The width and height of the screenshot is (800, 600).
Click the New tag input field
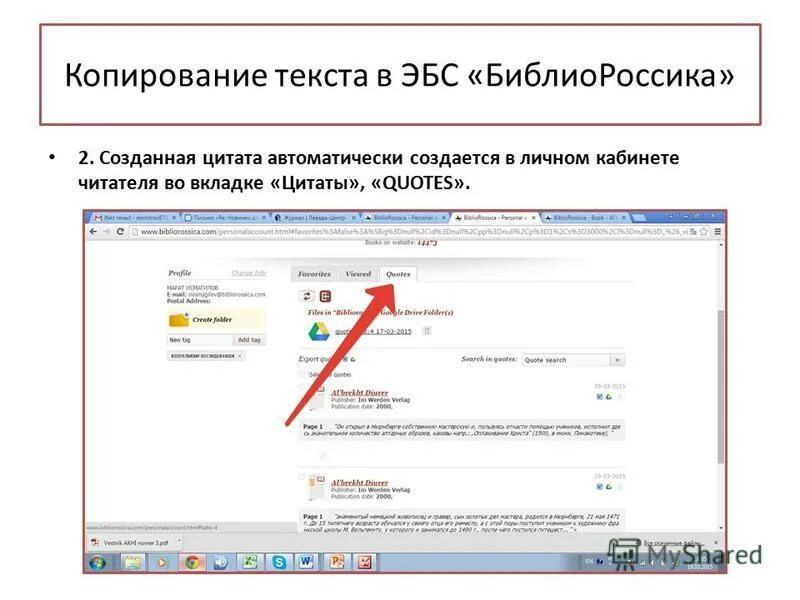[x=200, y=340]
